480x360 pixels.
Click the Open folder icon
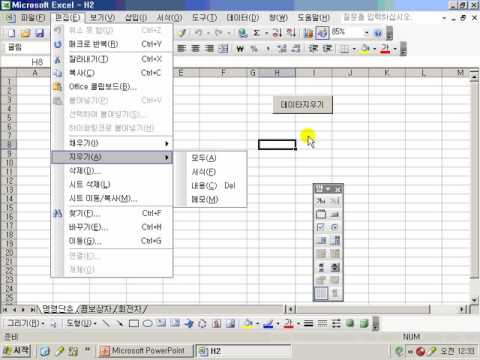(26, 33)
